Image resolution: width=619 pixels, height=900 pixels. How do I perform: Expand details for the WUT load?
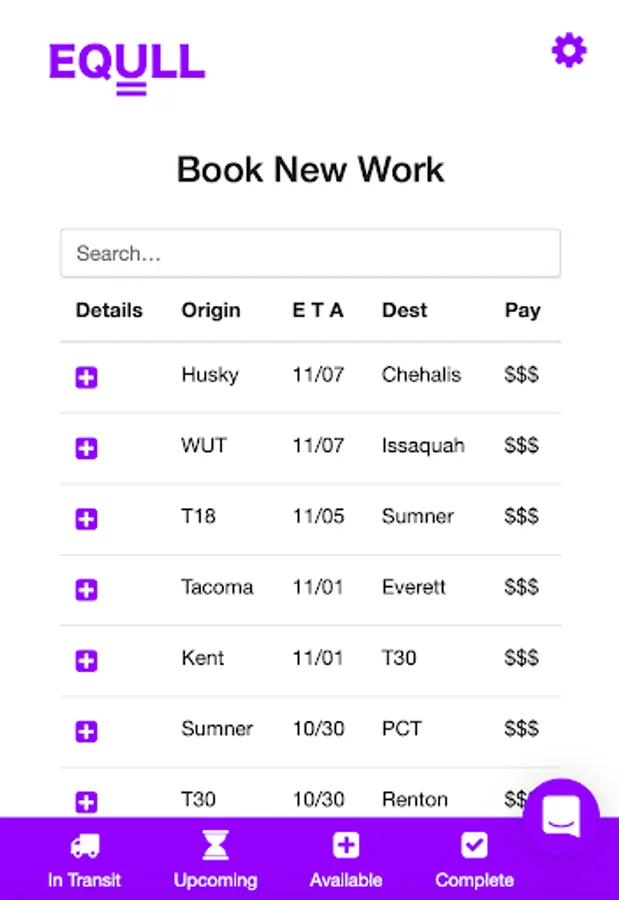(87, 448)
